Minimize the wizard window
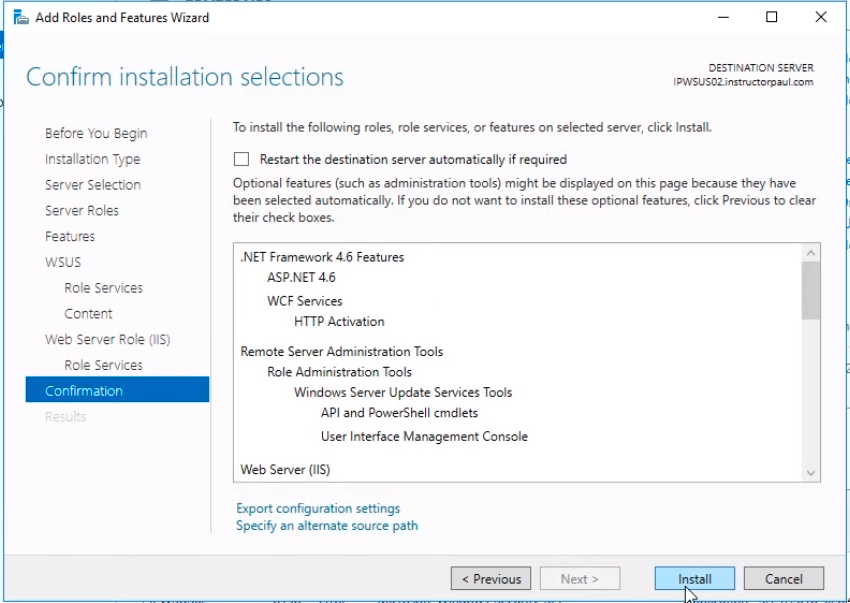 (x=723, y=17)
